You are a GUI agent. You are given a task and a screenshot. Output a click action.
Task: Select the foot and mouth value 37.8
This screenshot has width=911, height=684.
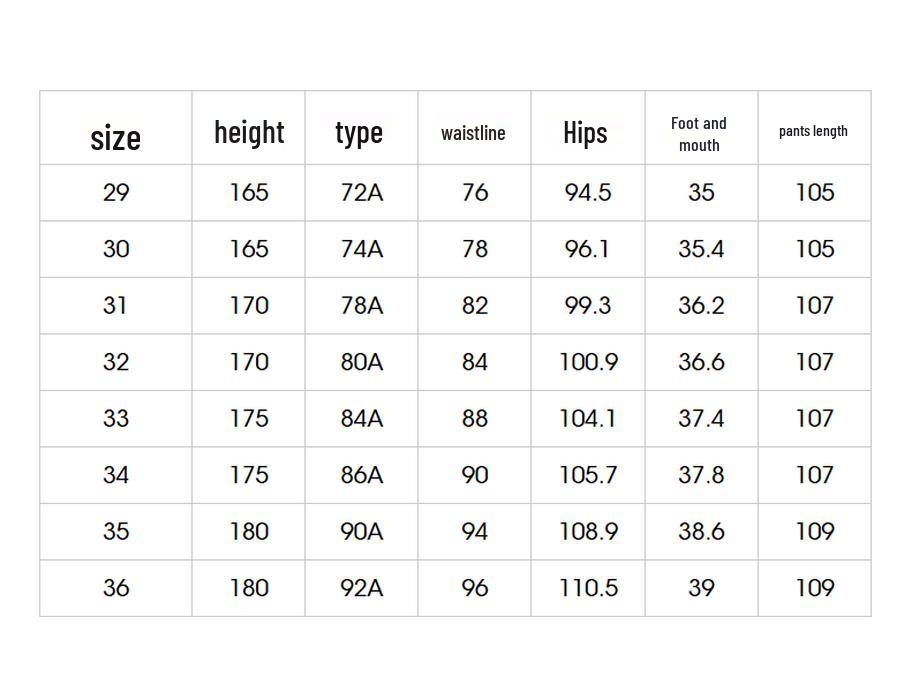coord(701,475)
